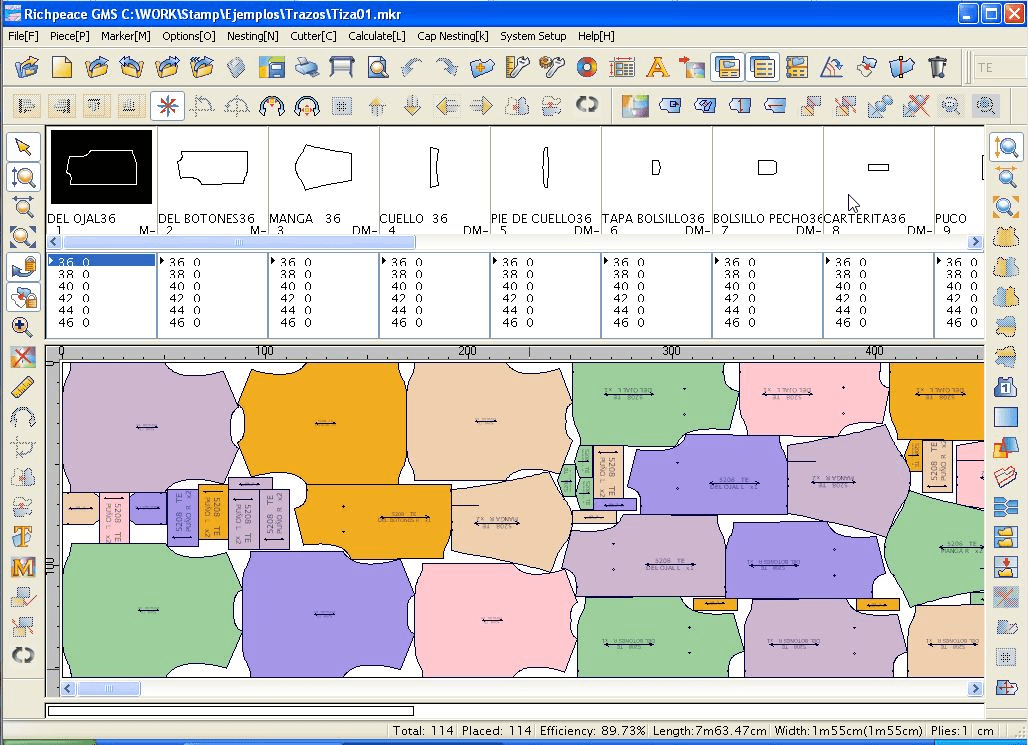
Task: Click the New file blank page icon
Action: coord(62,68)
